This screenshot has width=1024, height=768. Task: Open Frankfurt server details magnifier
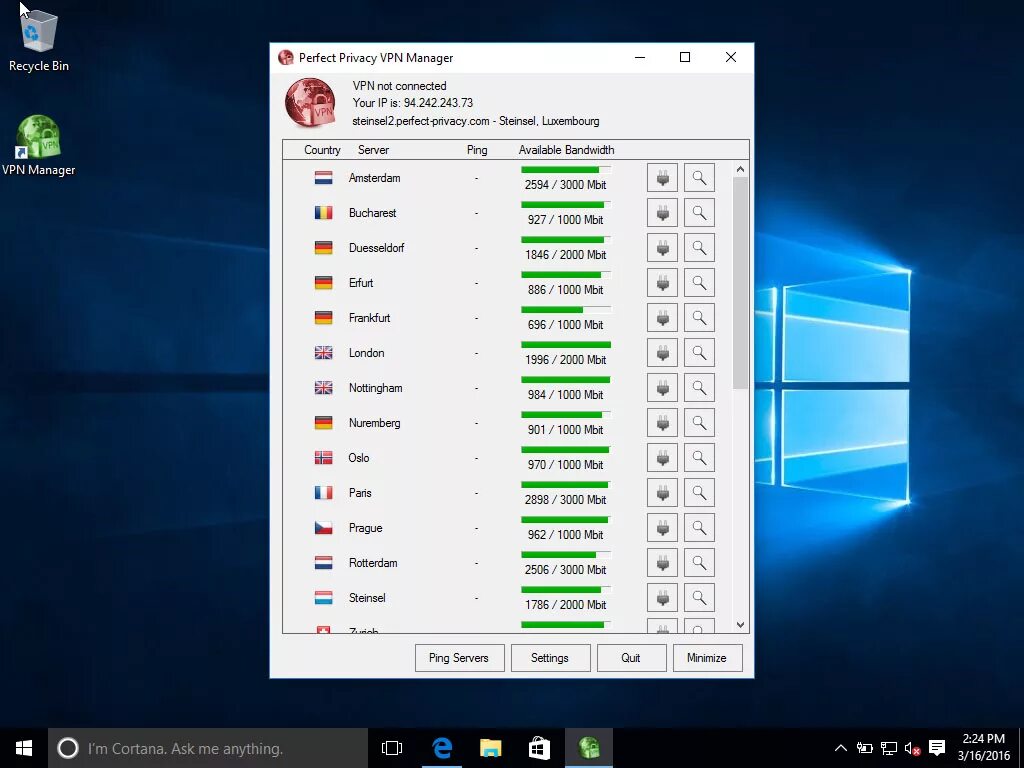click(x=699, y=317)
